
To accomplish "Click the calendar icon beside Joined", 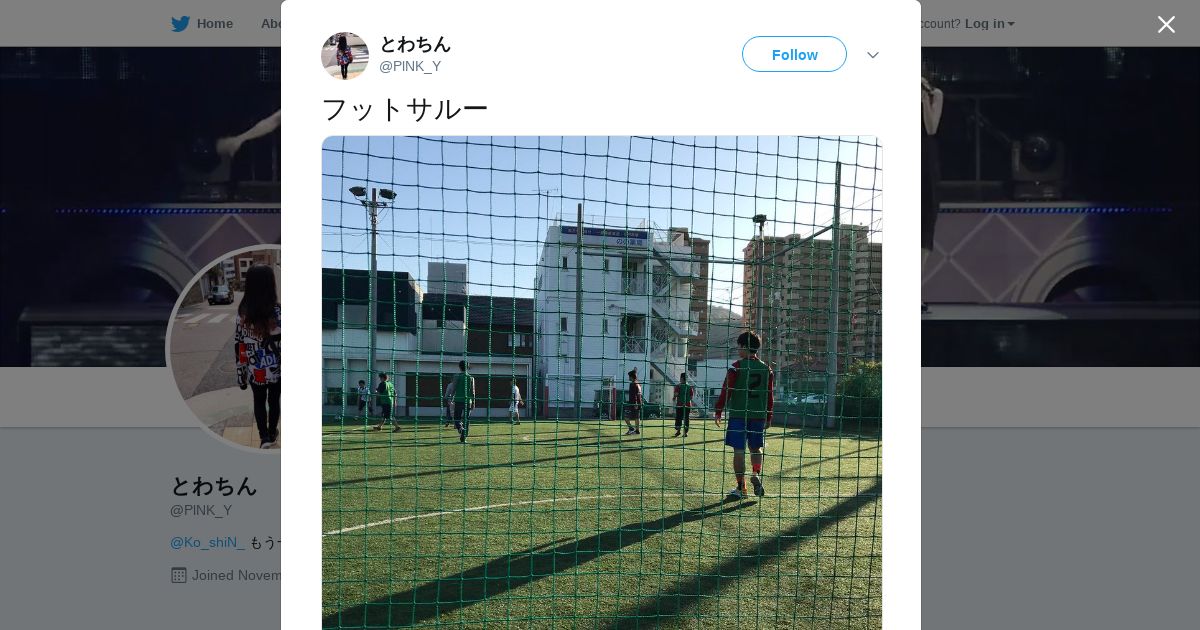I will coord(179,575).
